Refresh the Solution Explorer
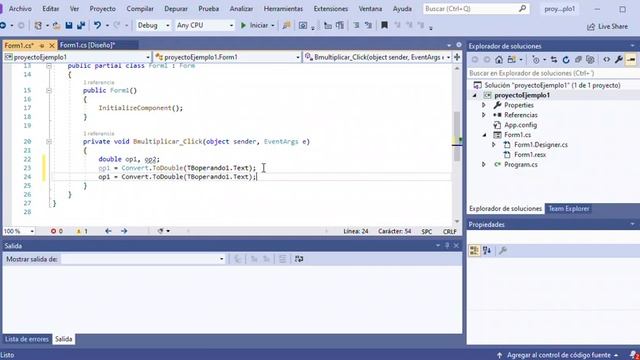 coord(566,60)
